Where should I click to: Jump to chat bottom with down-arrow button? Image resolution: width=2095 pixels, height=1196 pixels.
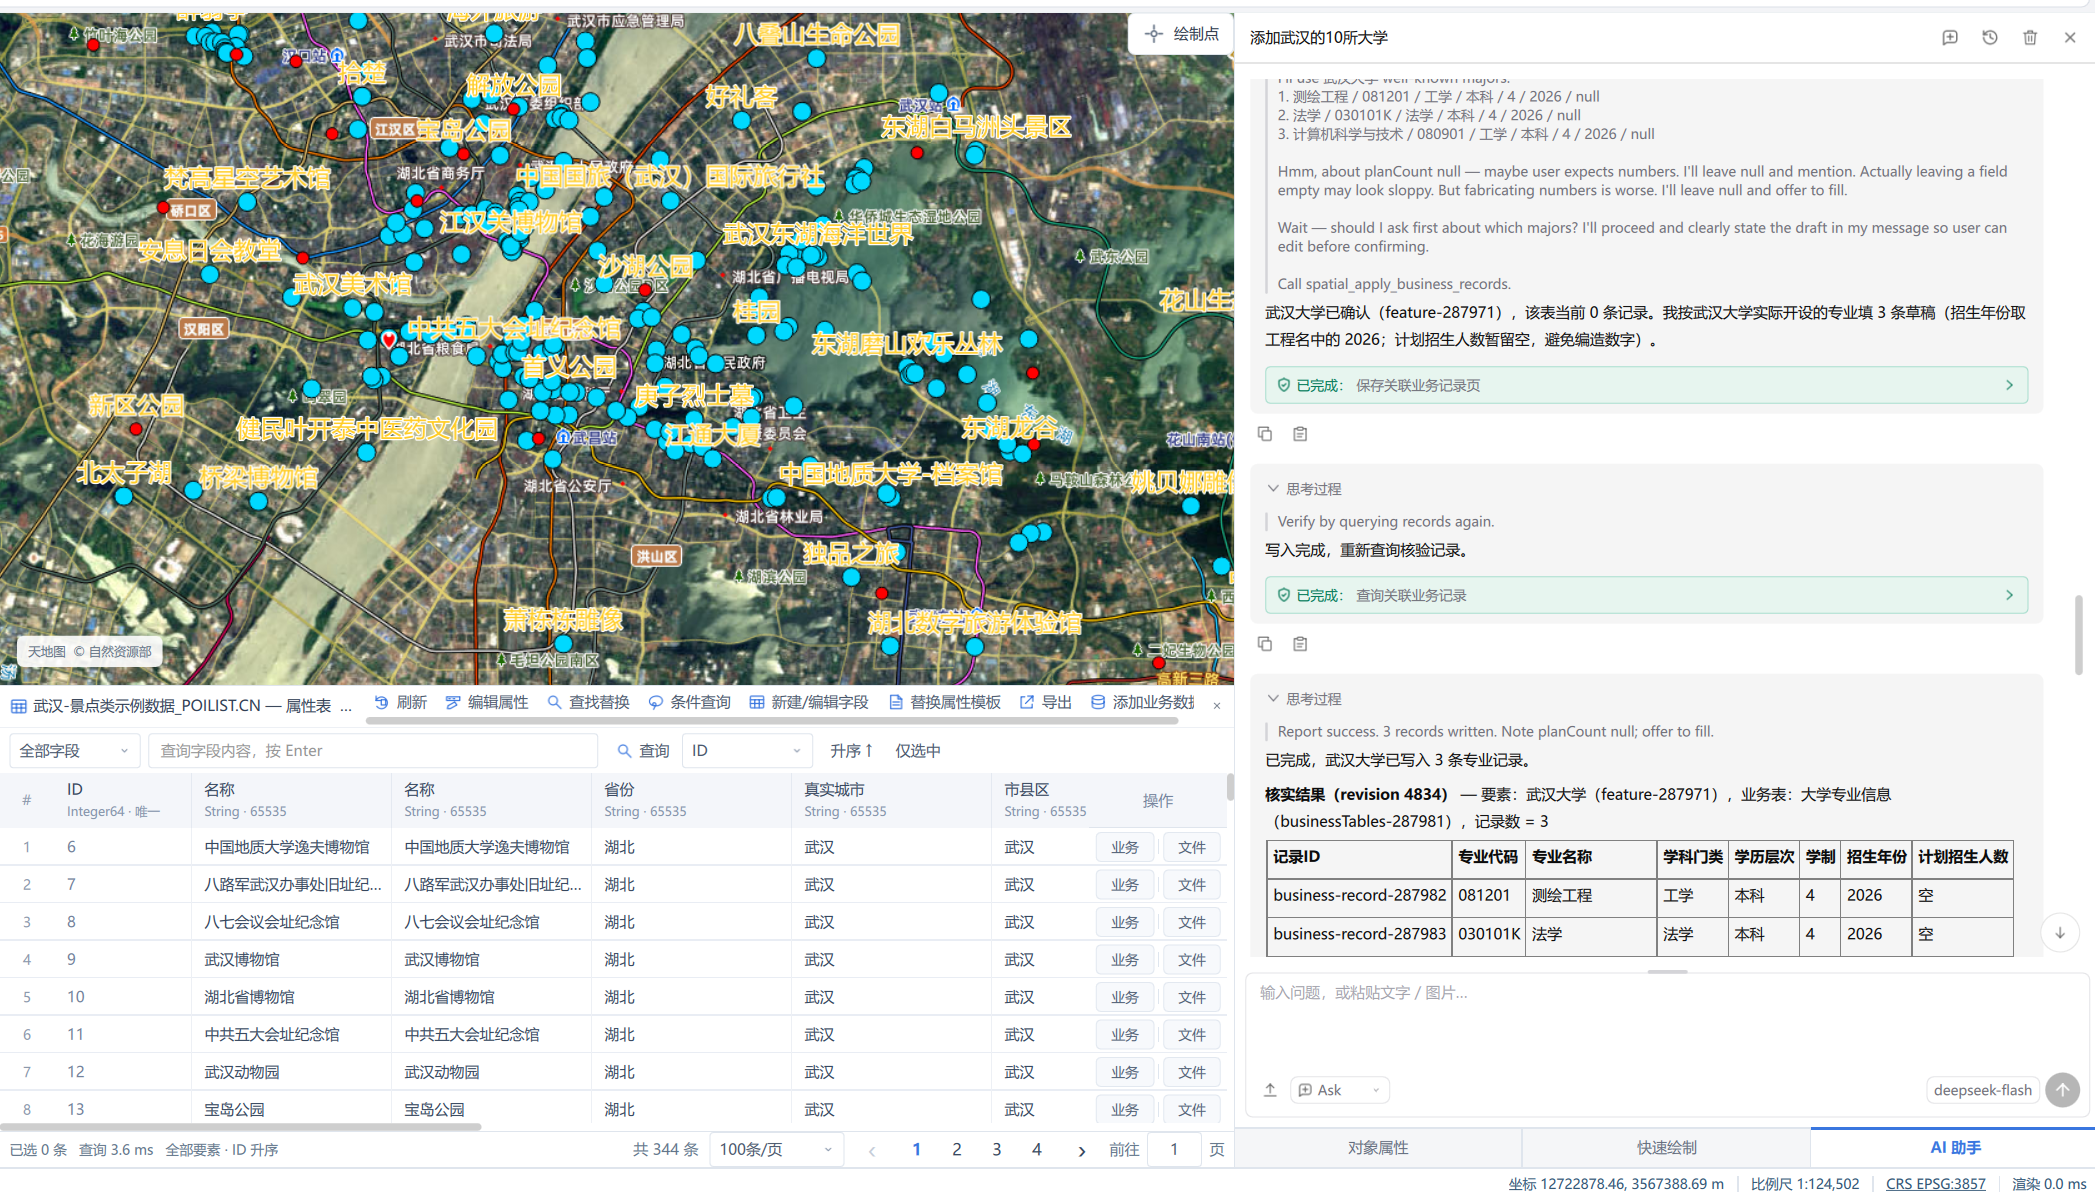[2060, 933]
